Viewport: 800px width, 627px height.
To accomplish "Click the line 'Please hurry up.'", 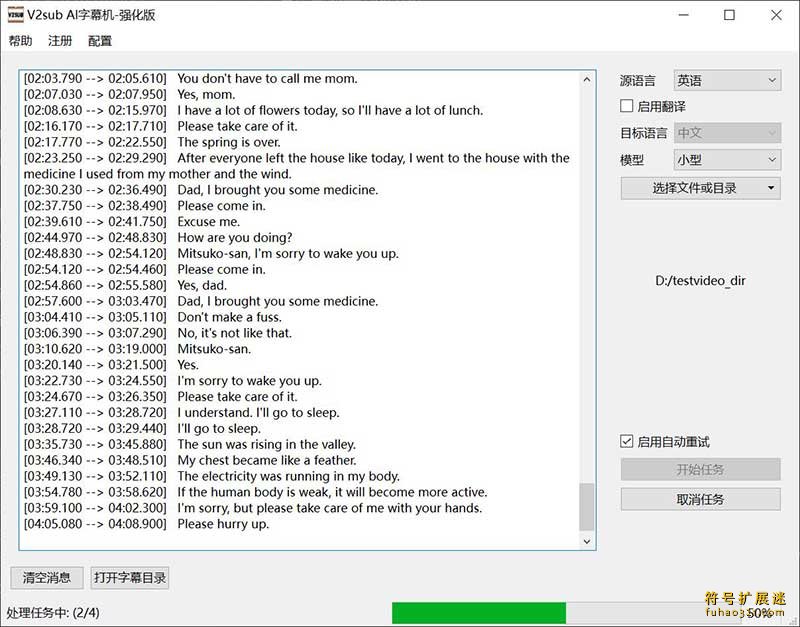I will click(223, 524).
